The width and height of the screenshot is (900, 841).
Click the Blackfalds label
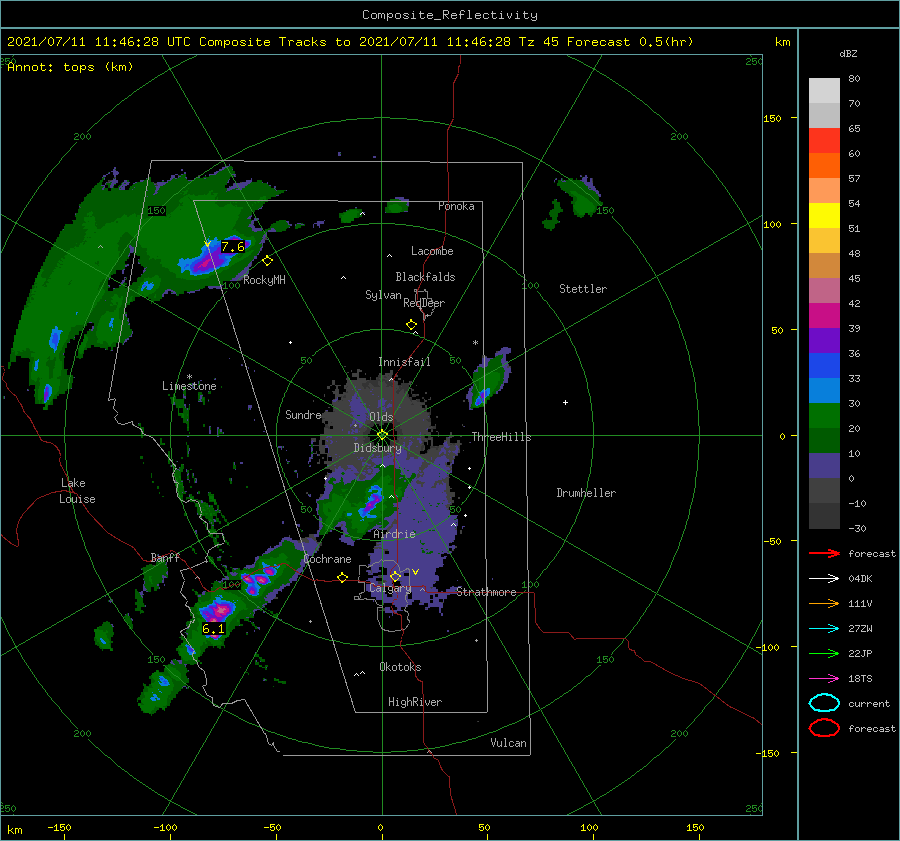click(x=425, y=277)
